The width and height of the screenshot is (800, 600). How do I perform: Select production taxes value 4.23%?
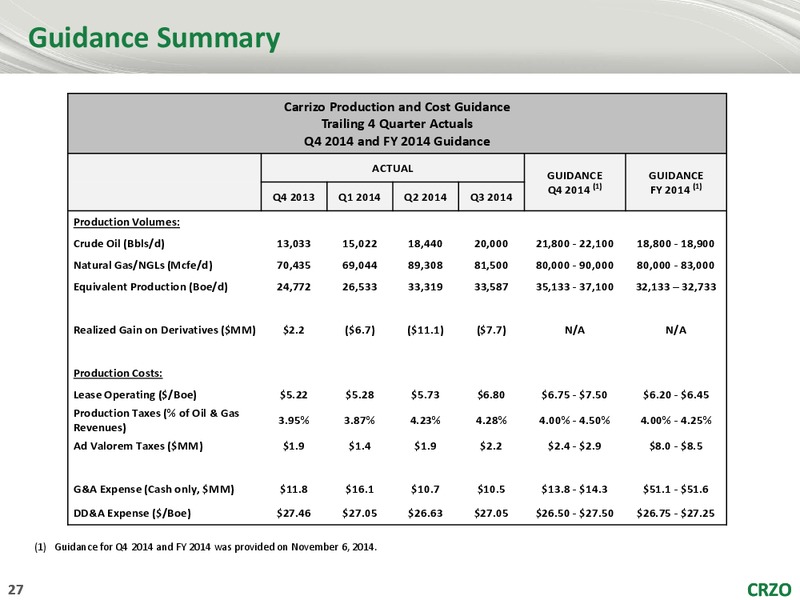(x=426, y=420)
